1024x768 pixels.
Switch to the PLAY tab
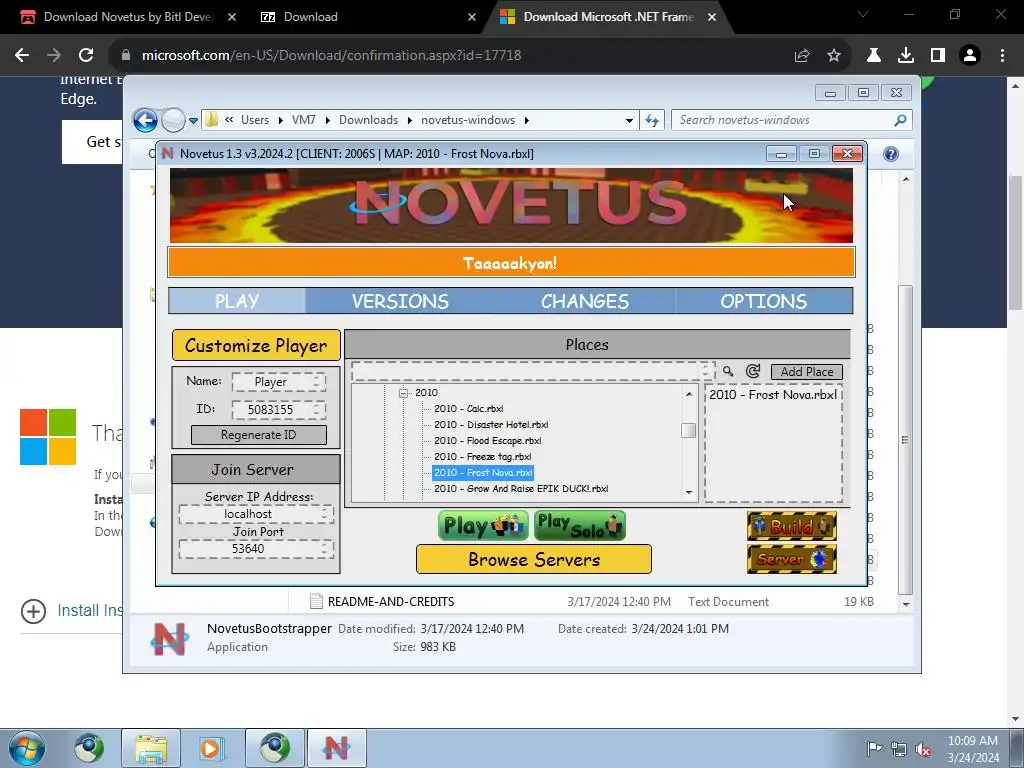tap(237, 301)
